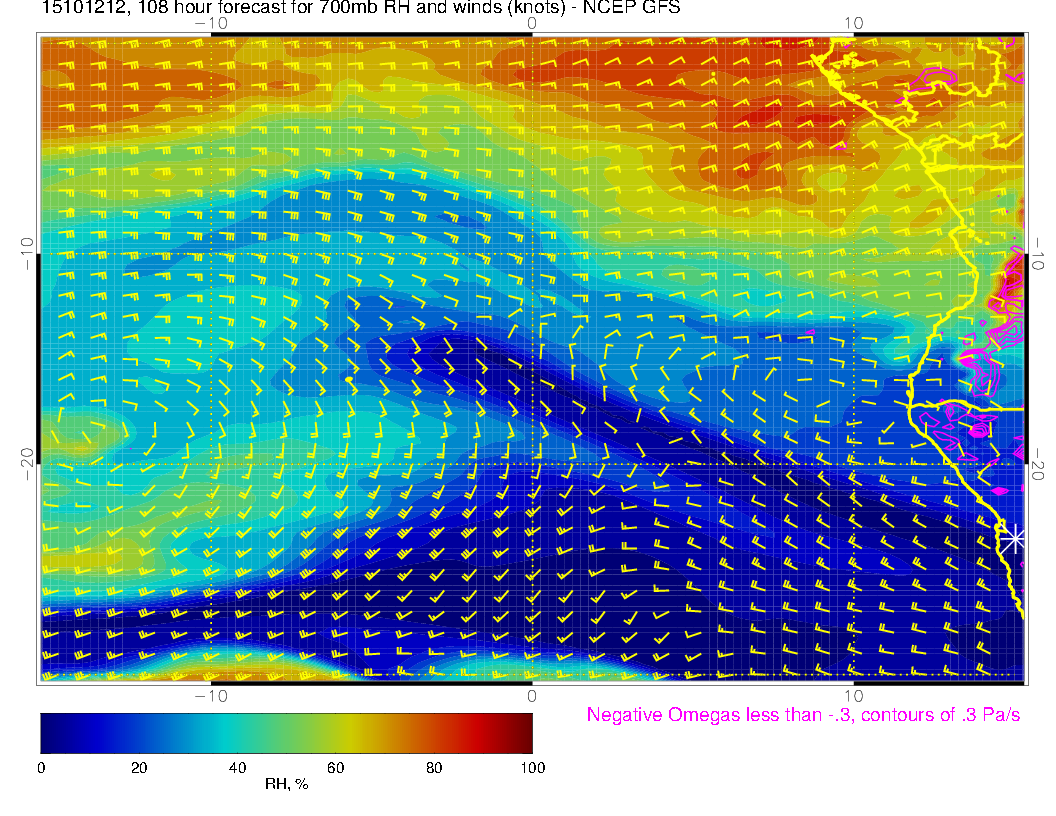
Task: Click the top axis longitude label '-10'
Action: (211, 23)
